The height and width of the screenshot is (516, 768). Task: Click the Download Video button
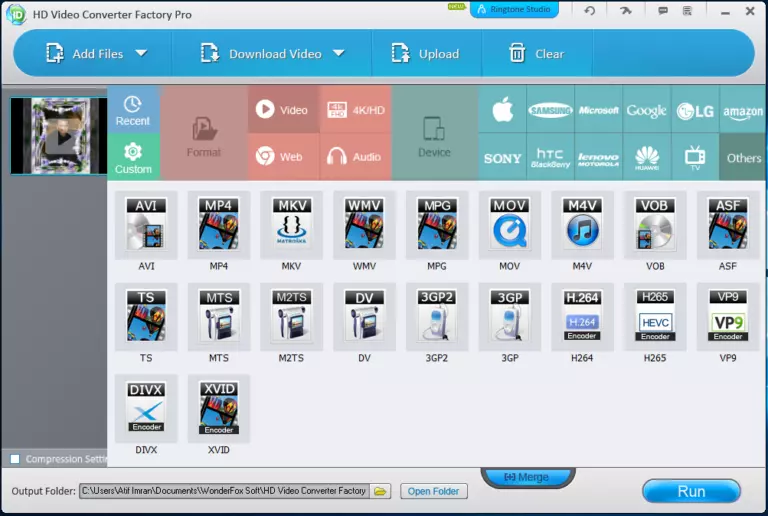pos(262,53)
